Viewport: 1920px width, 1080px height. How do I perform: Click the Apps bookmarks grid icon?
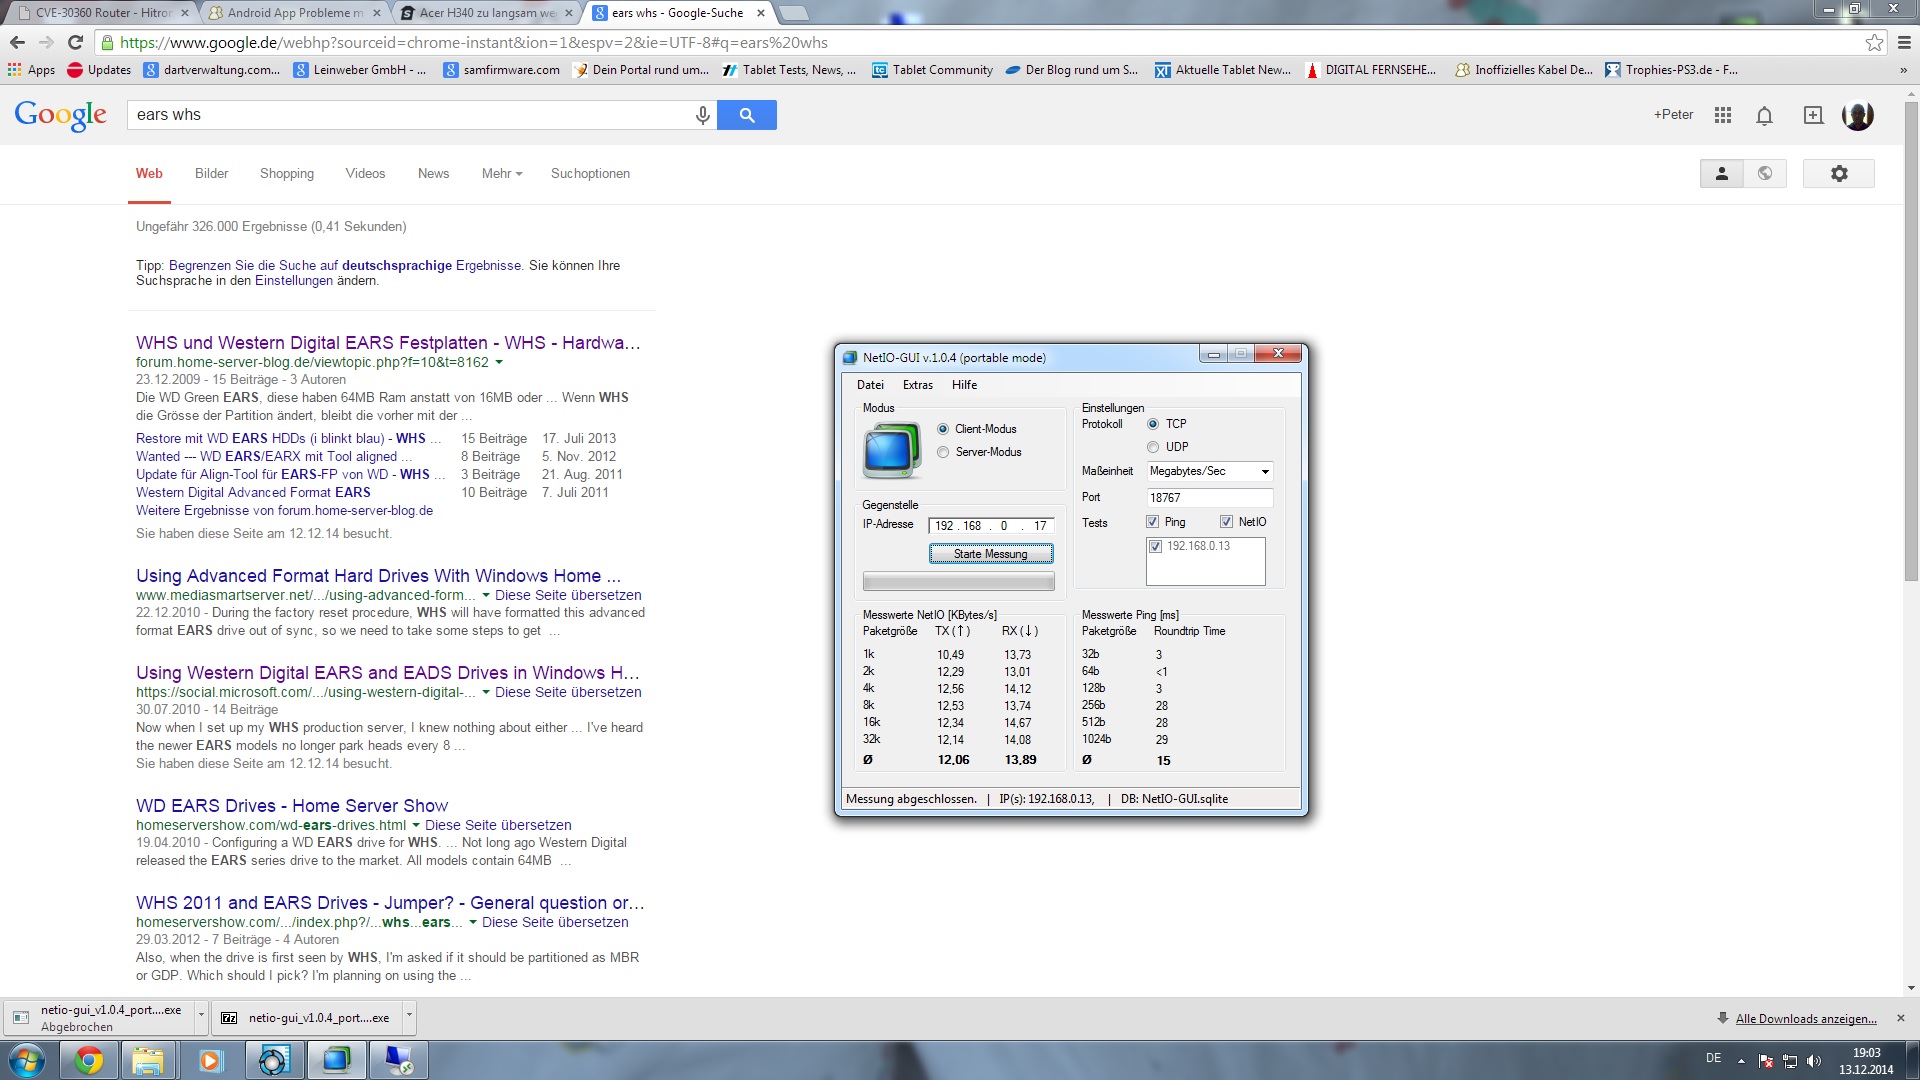tap(14, 69)
